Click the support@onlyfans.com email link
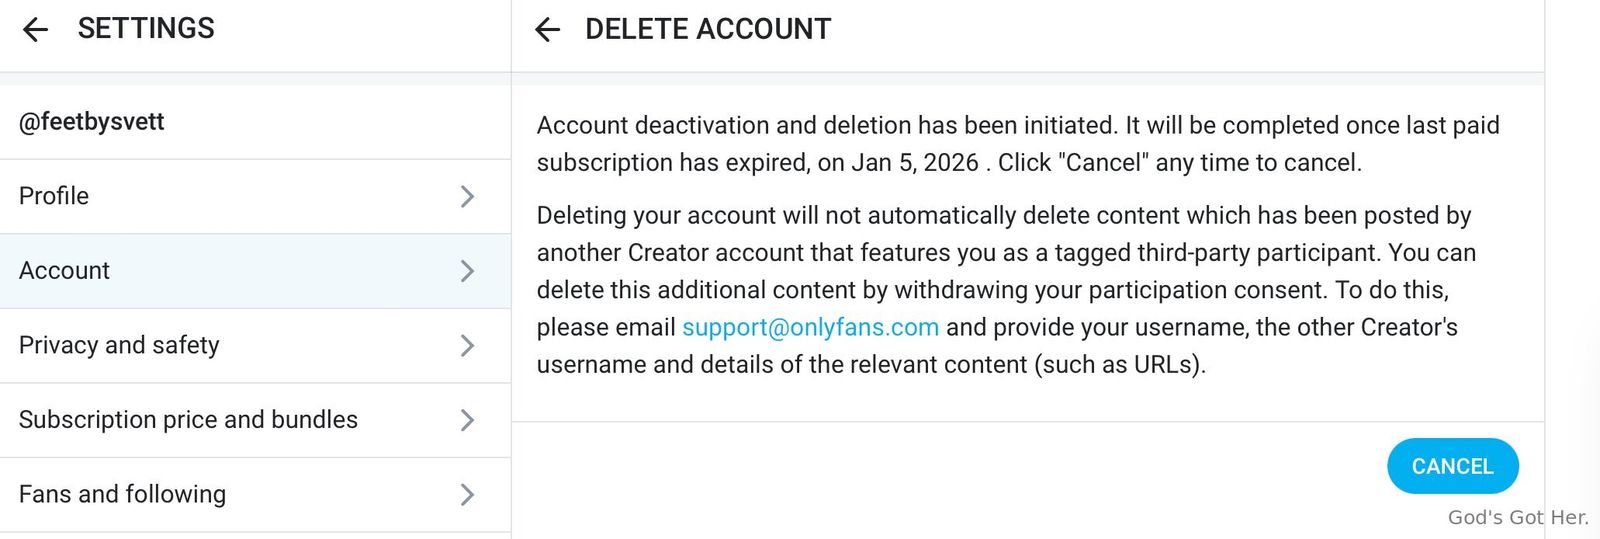The width and height of the screenshot is (1600, 539). pyautogui.click(x=810, y=328)
